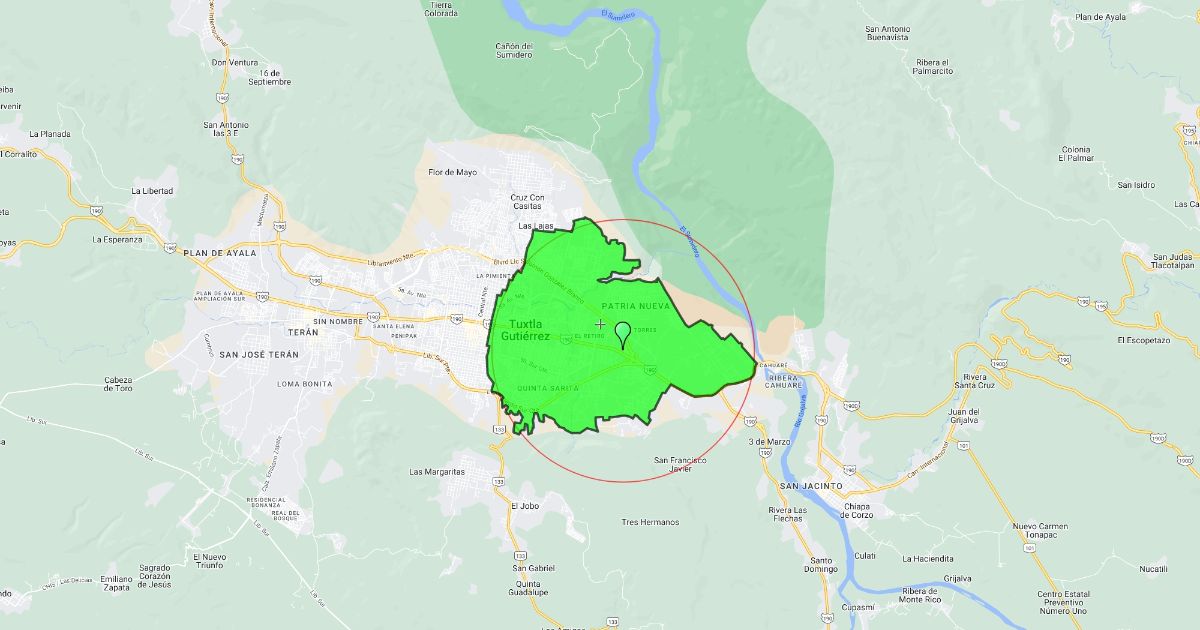Click the Flor de Mayo label
The image size is (1200, 630).
pos(453,172)
